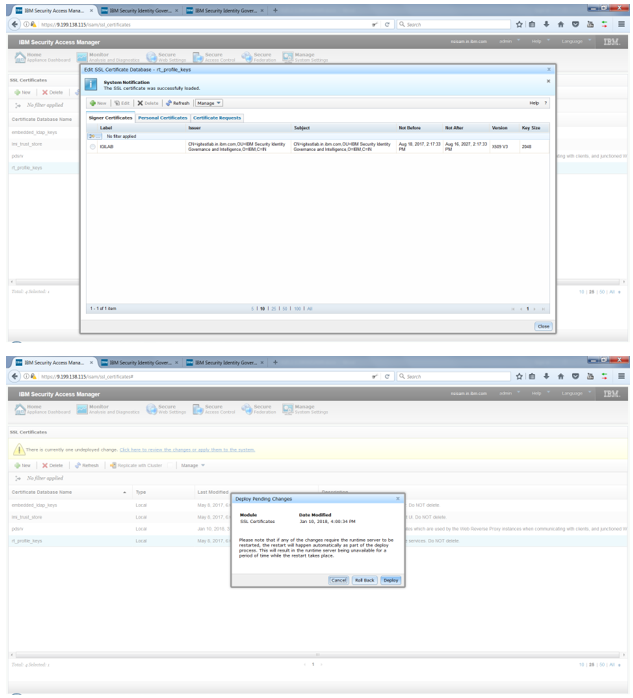The image size is (633, 698).
Task: Open the Language dropdown in the lower header
Action: click(x=576, y=393)
